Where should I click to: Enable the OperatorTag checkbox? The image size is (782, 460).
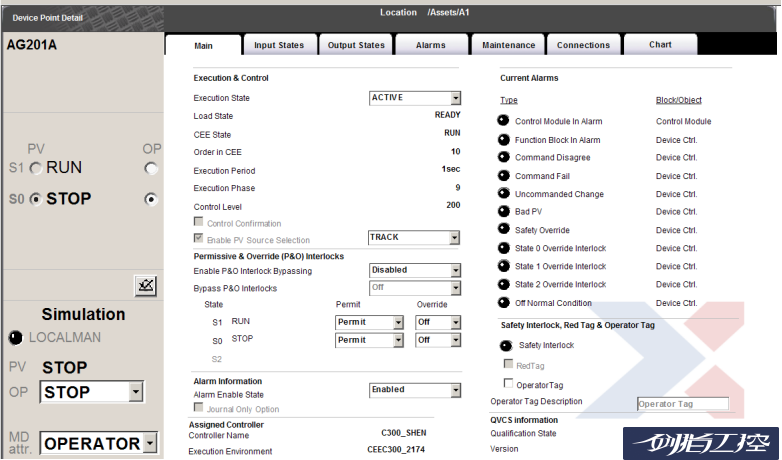point(509,383)
